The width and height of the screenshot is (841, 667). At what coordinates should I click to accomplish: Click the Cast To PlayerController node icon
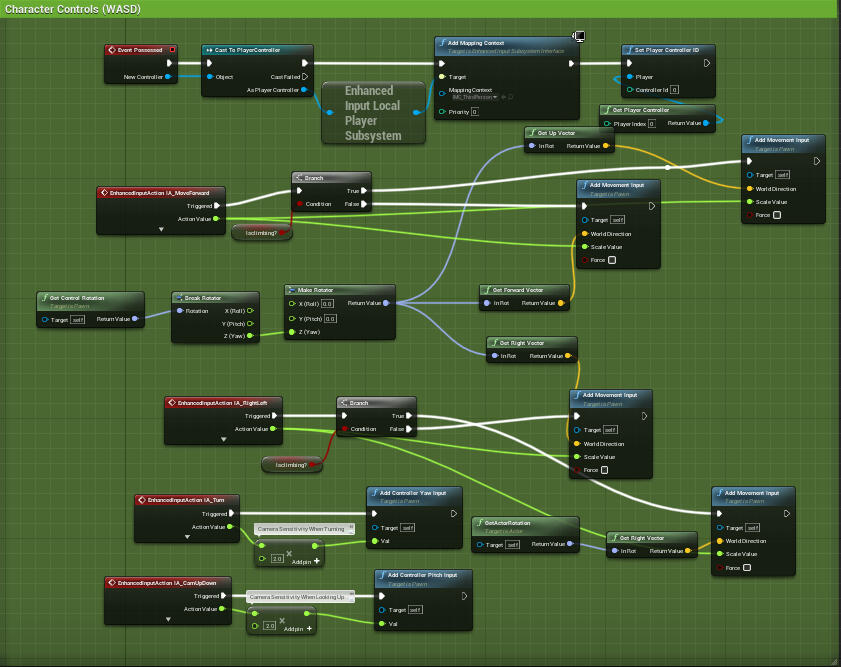pos(209,49)
